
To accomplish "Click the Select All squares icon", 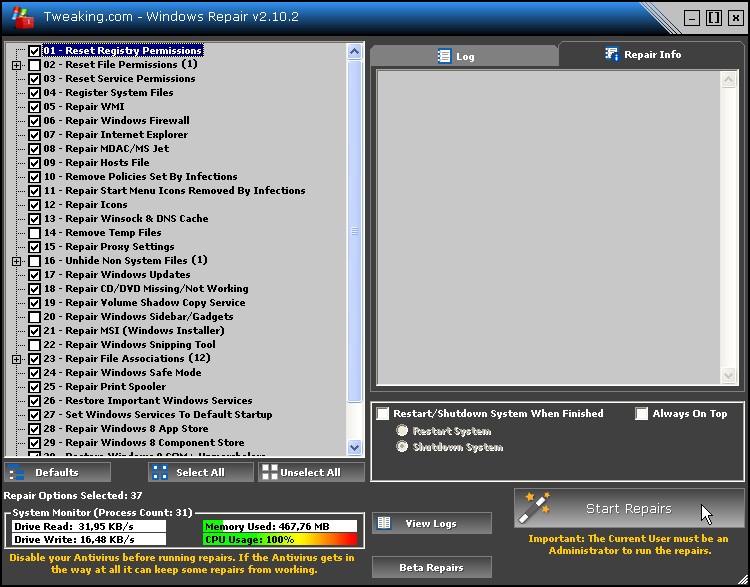I will click(x=160, y=472).
